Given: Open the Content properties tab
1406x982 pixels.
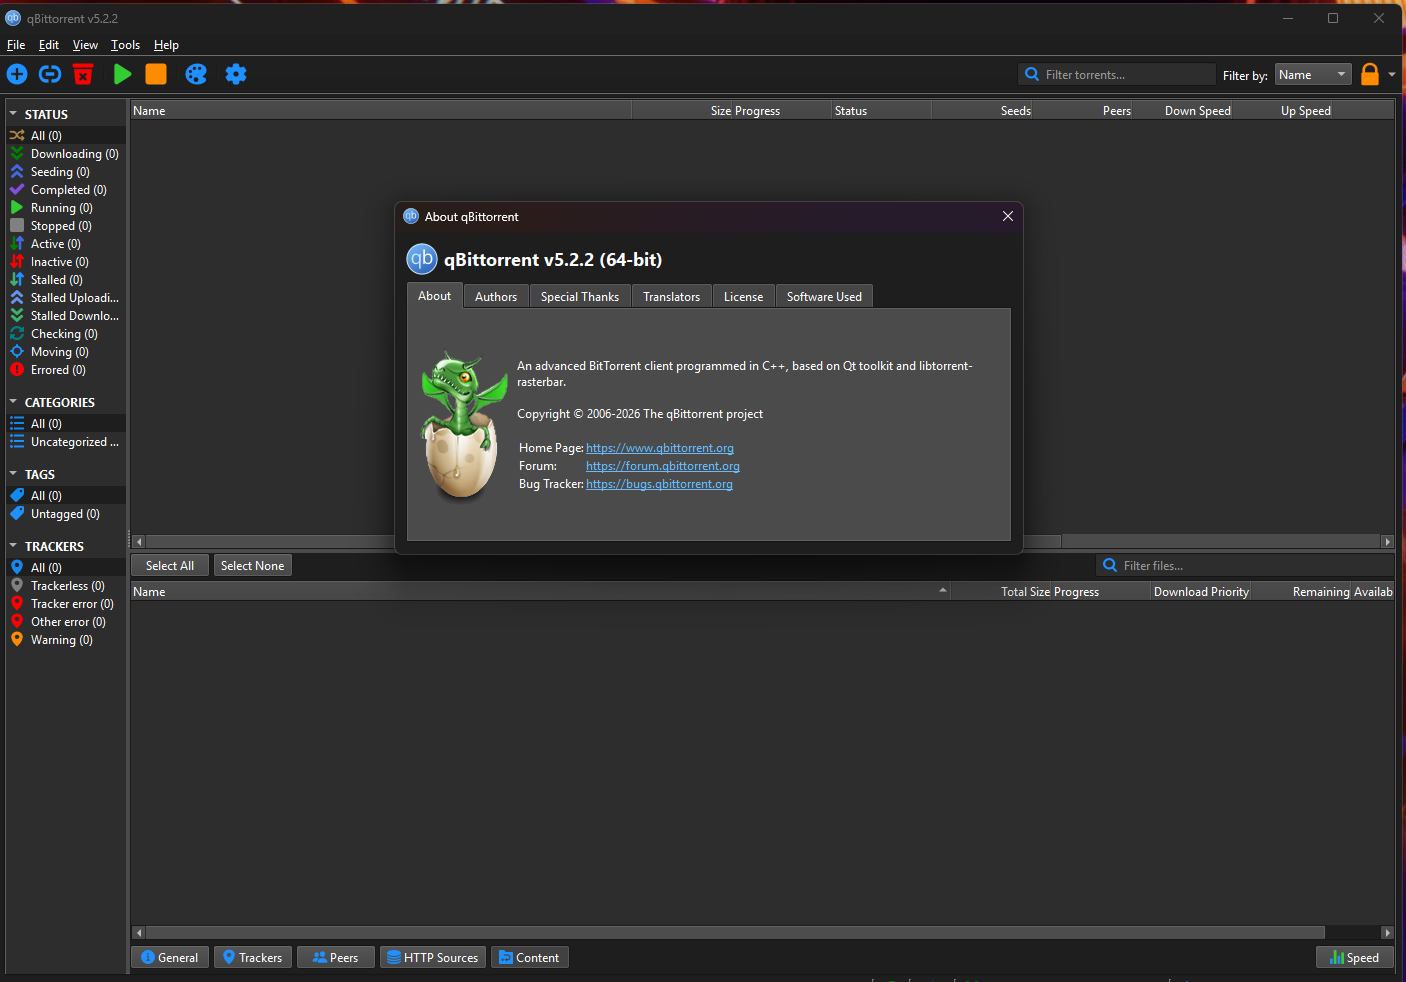Looking at the screenshot, I should tap(530, 958).
